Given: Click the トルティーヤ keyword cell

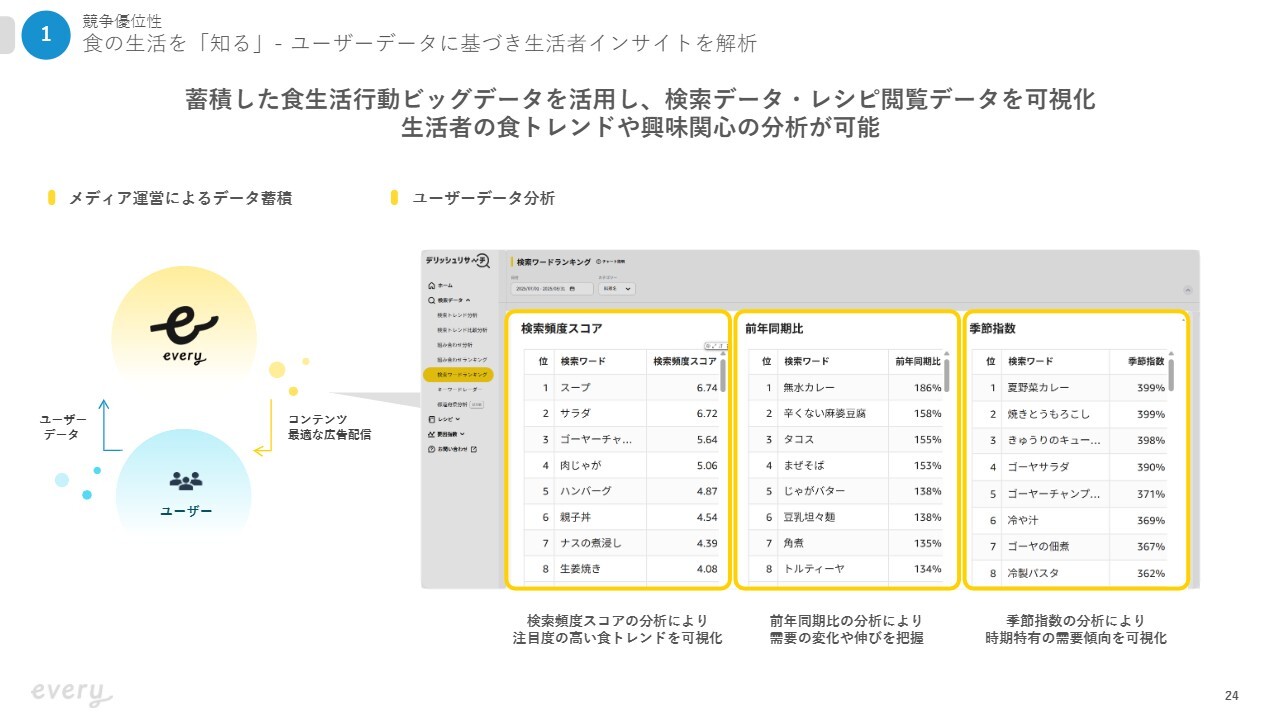Looking at the screenshot, I should point(814,569).
